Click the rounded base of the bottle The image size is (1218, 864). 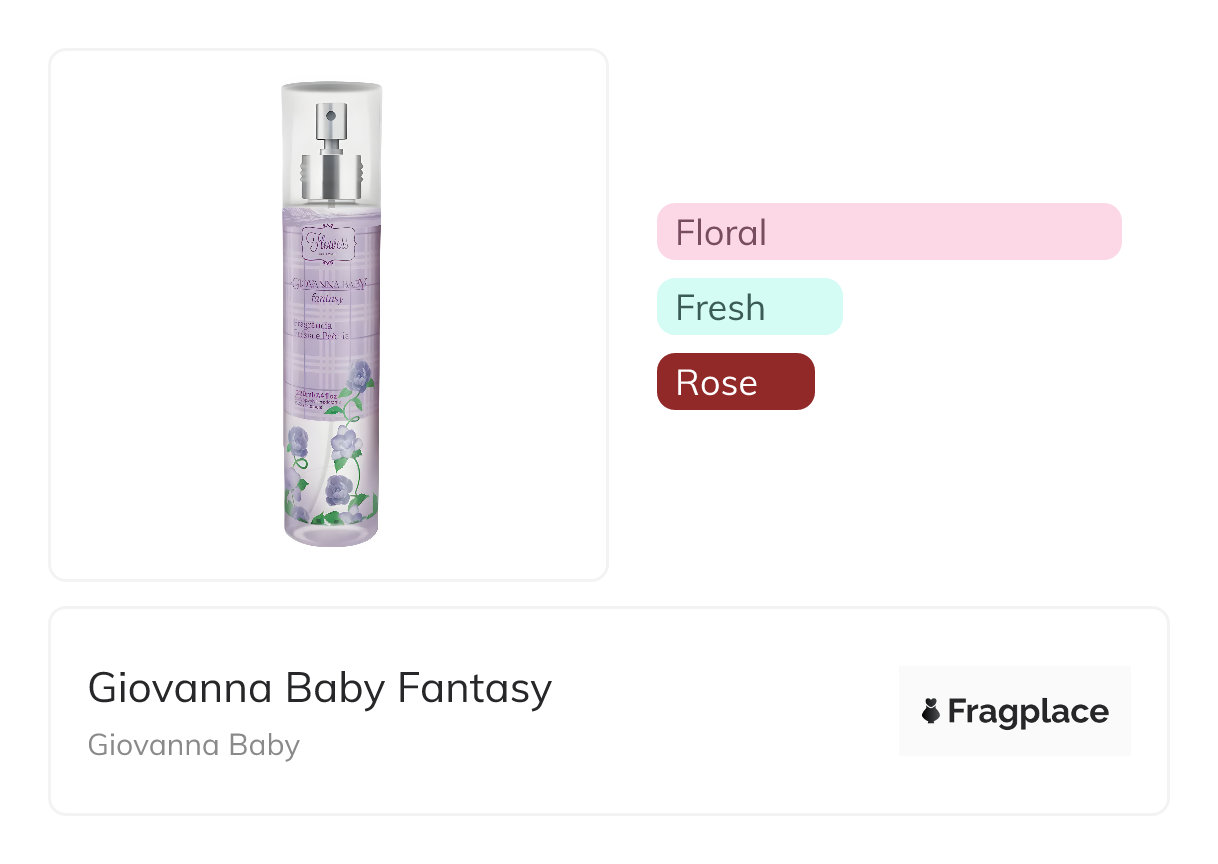click(331, 535)
